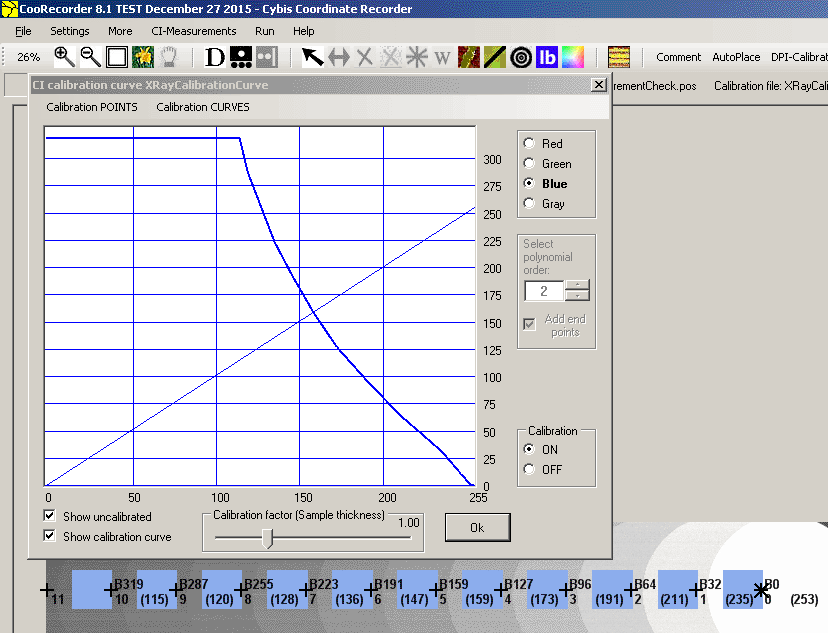Click the zoom in magnifier icon

(x=64, y=57)
